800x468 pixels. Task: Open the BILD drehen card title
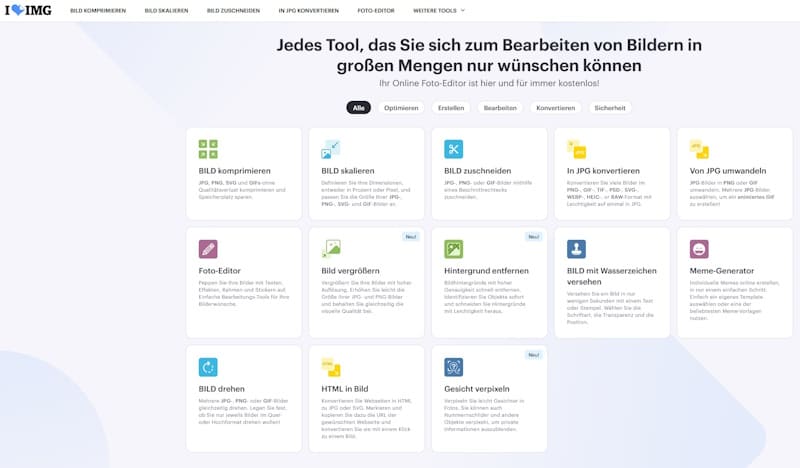tap(221, 389)
